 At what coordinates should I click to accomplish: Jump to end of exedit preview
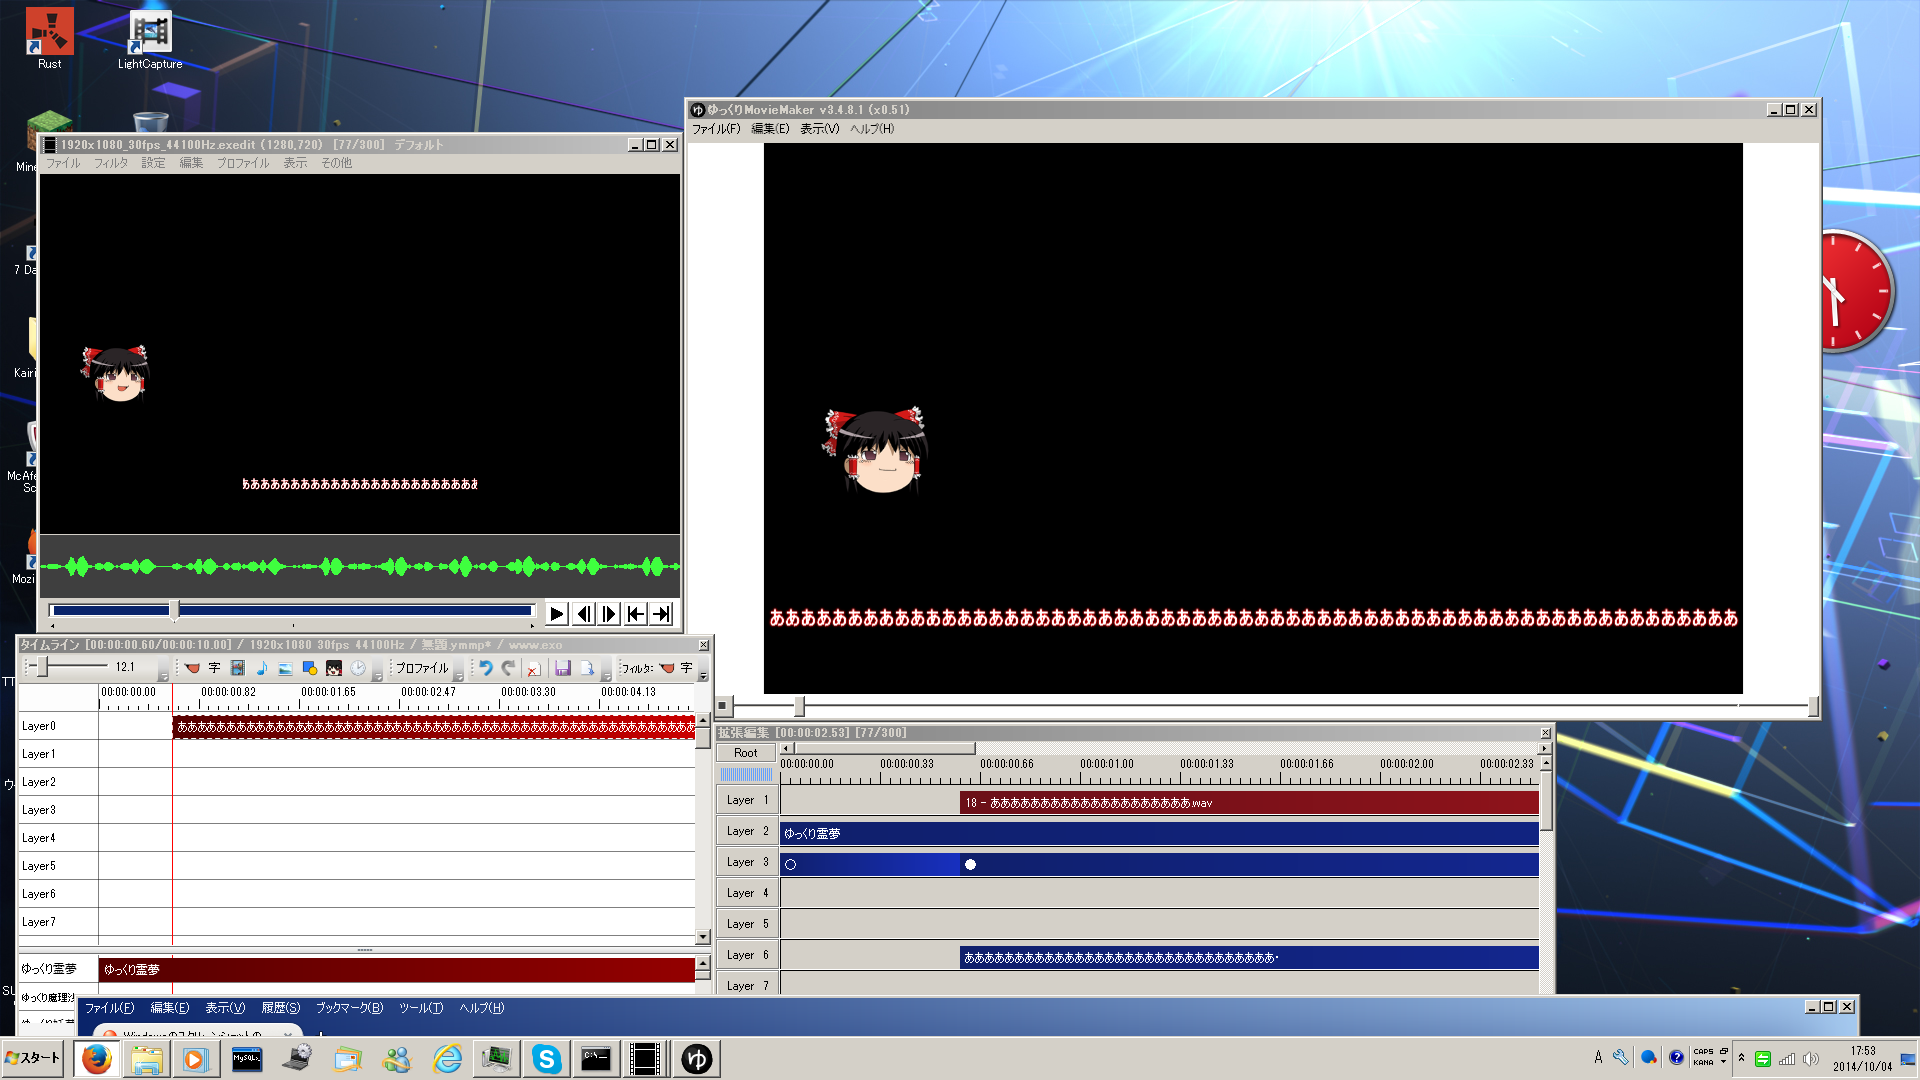(661, 614)
